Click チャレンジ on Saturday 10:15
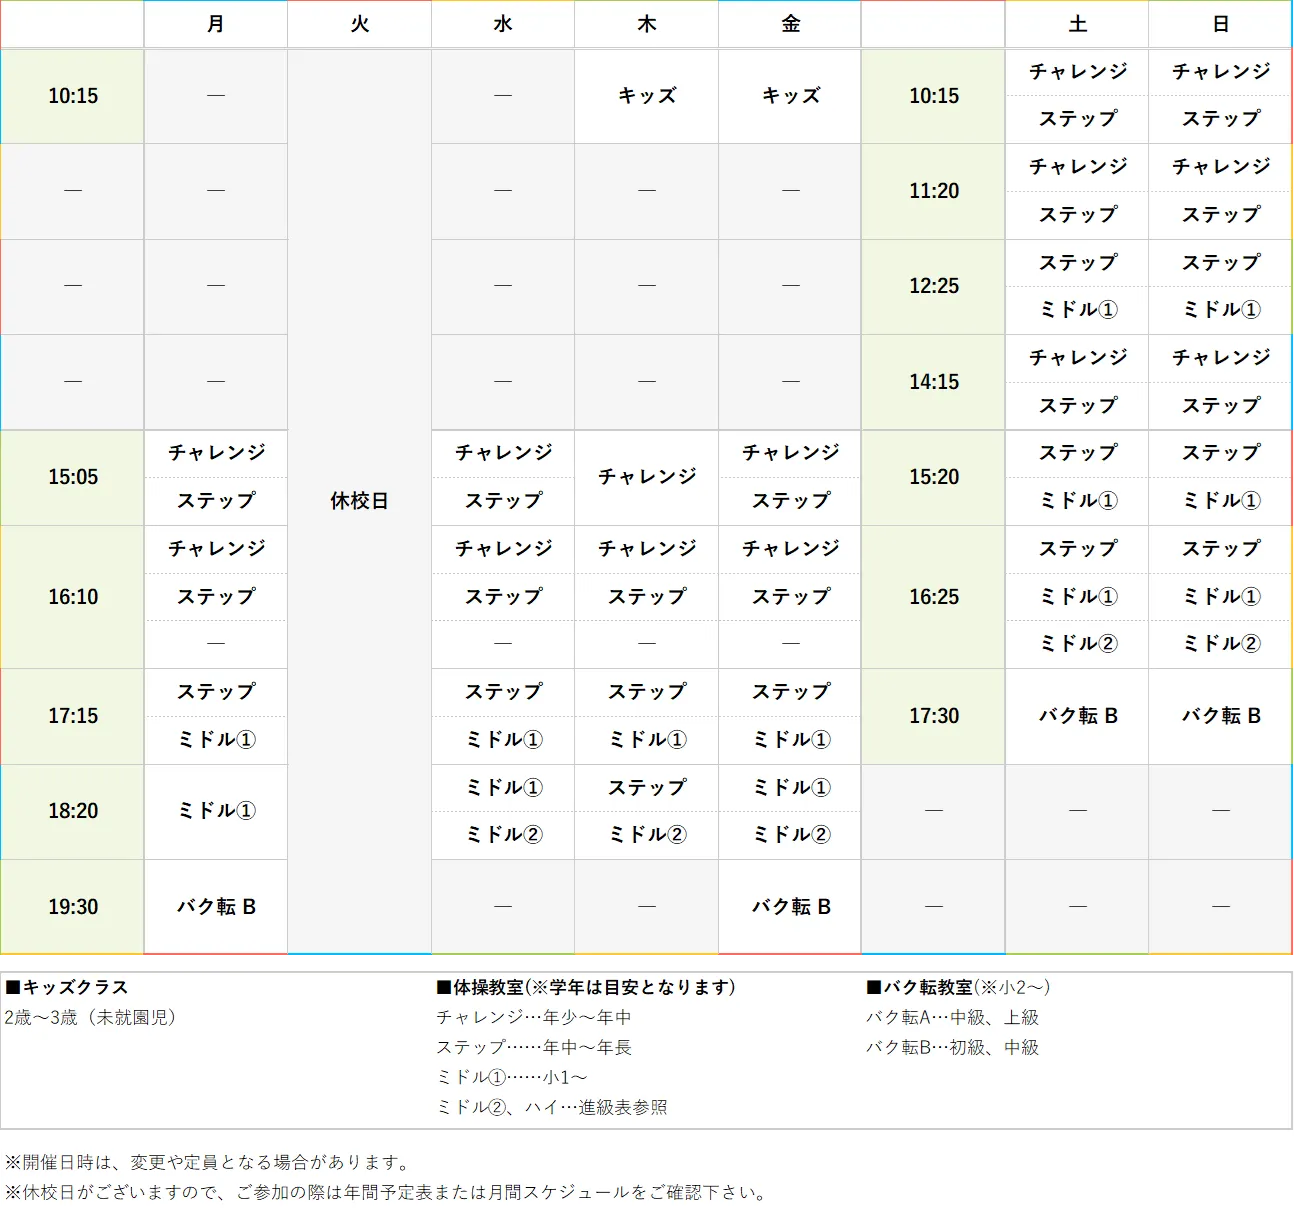This screenshot has width=1294, height=1211. [x=1076, y=72]
